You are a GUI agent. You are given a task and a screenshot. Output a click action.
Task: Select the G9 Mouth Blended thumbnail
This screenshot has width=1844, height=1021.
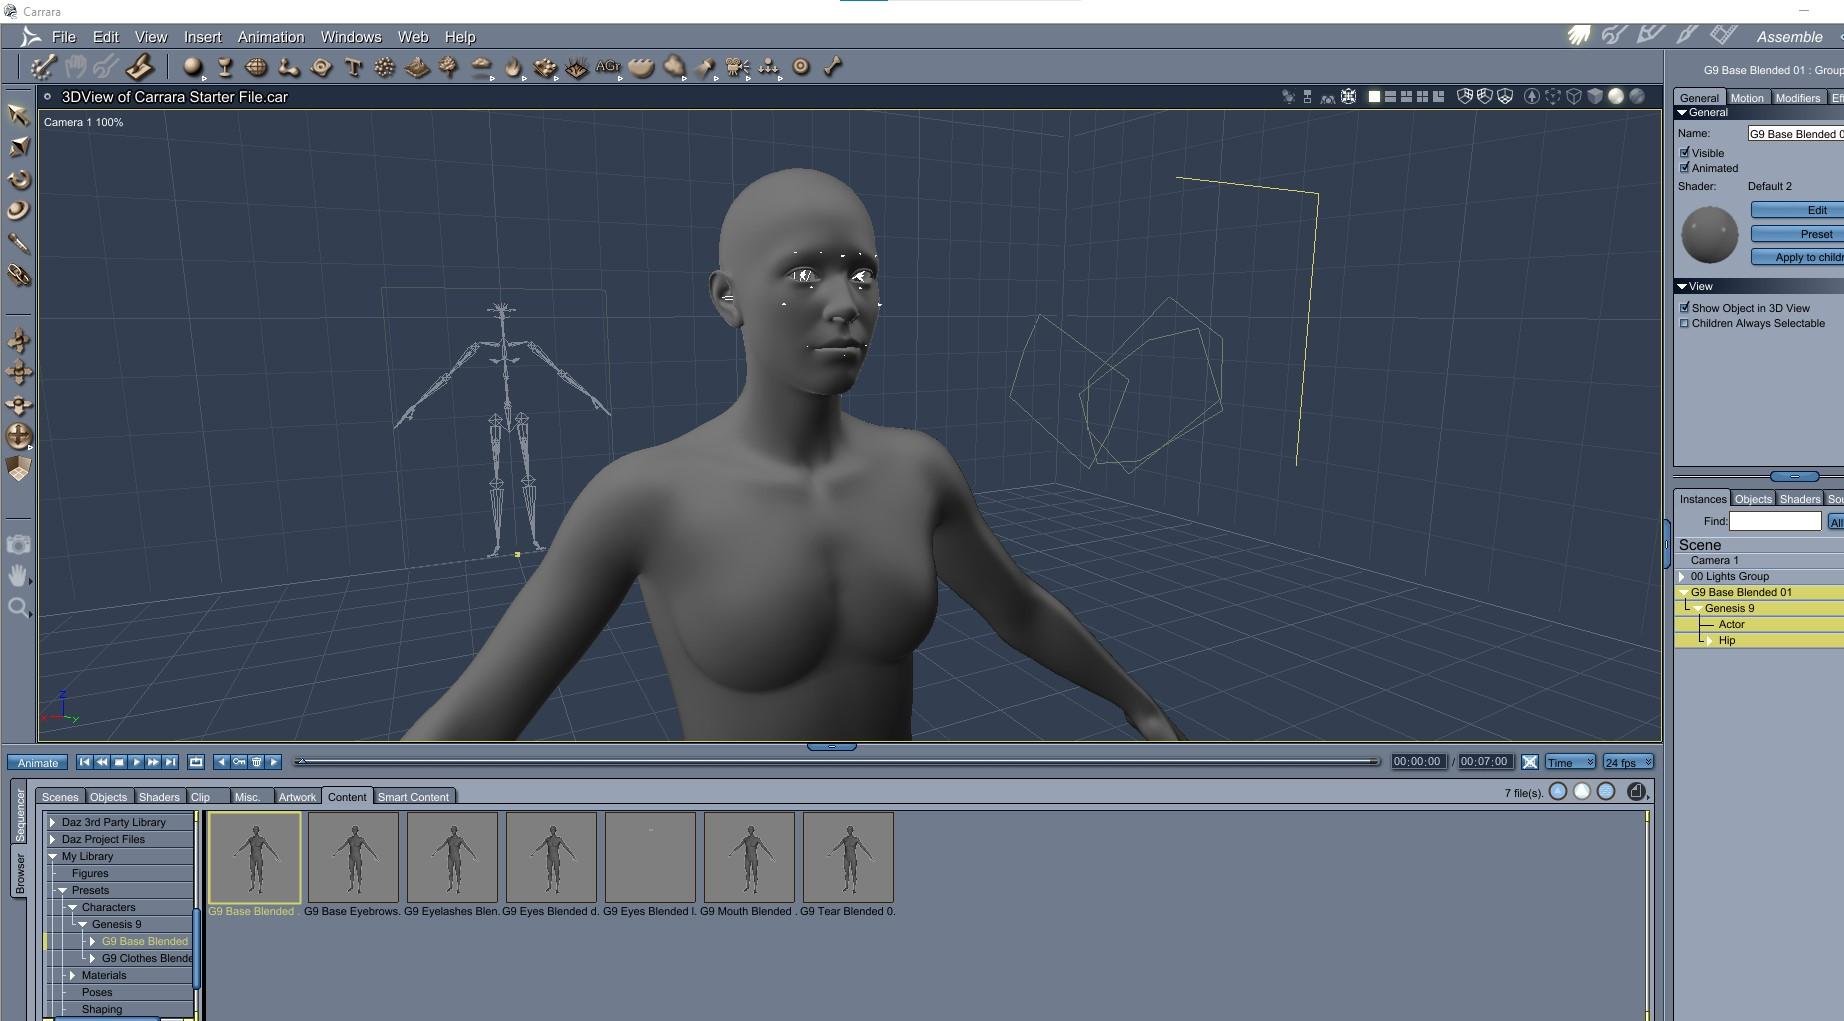[x=749, y=857]
